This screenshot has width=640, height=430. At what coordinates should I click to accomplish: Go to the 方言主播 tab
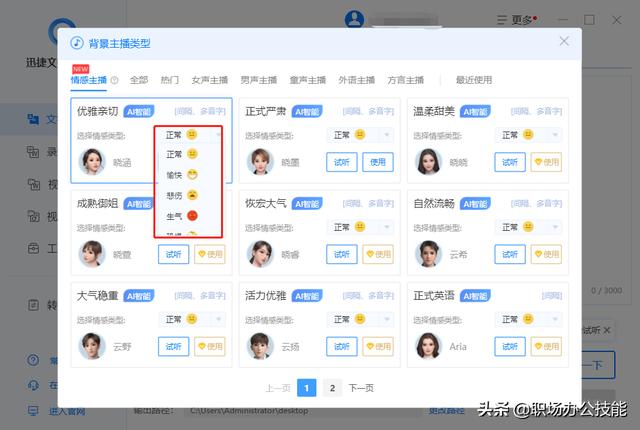[406, 80]
